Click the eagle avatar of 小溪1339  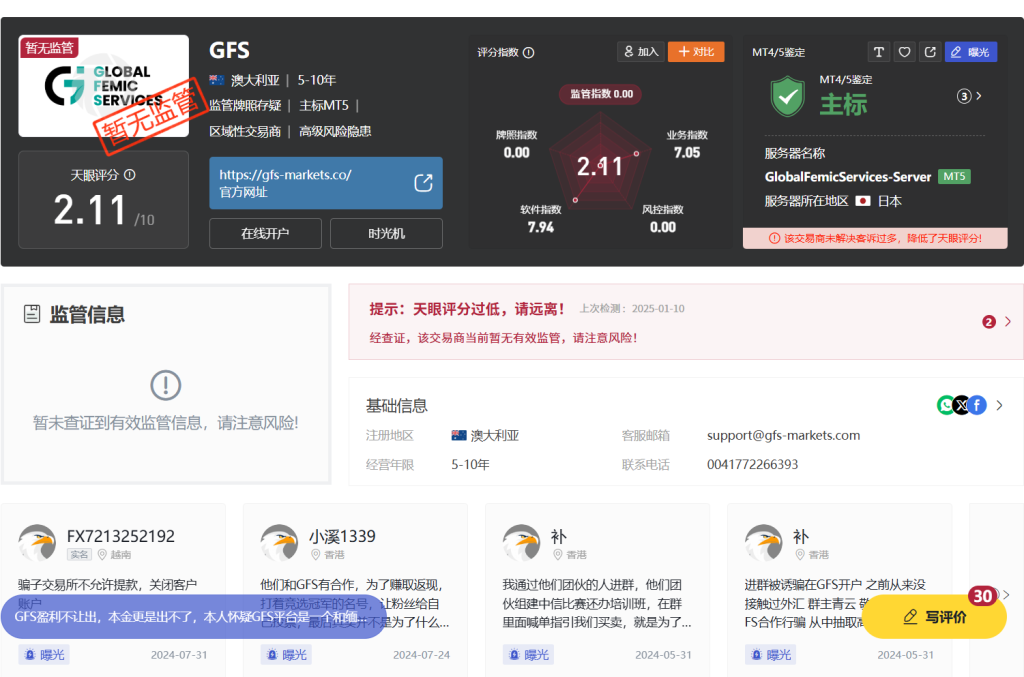point(280,543)
